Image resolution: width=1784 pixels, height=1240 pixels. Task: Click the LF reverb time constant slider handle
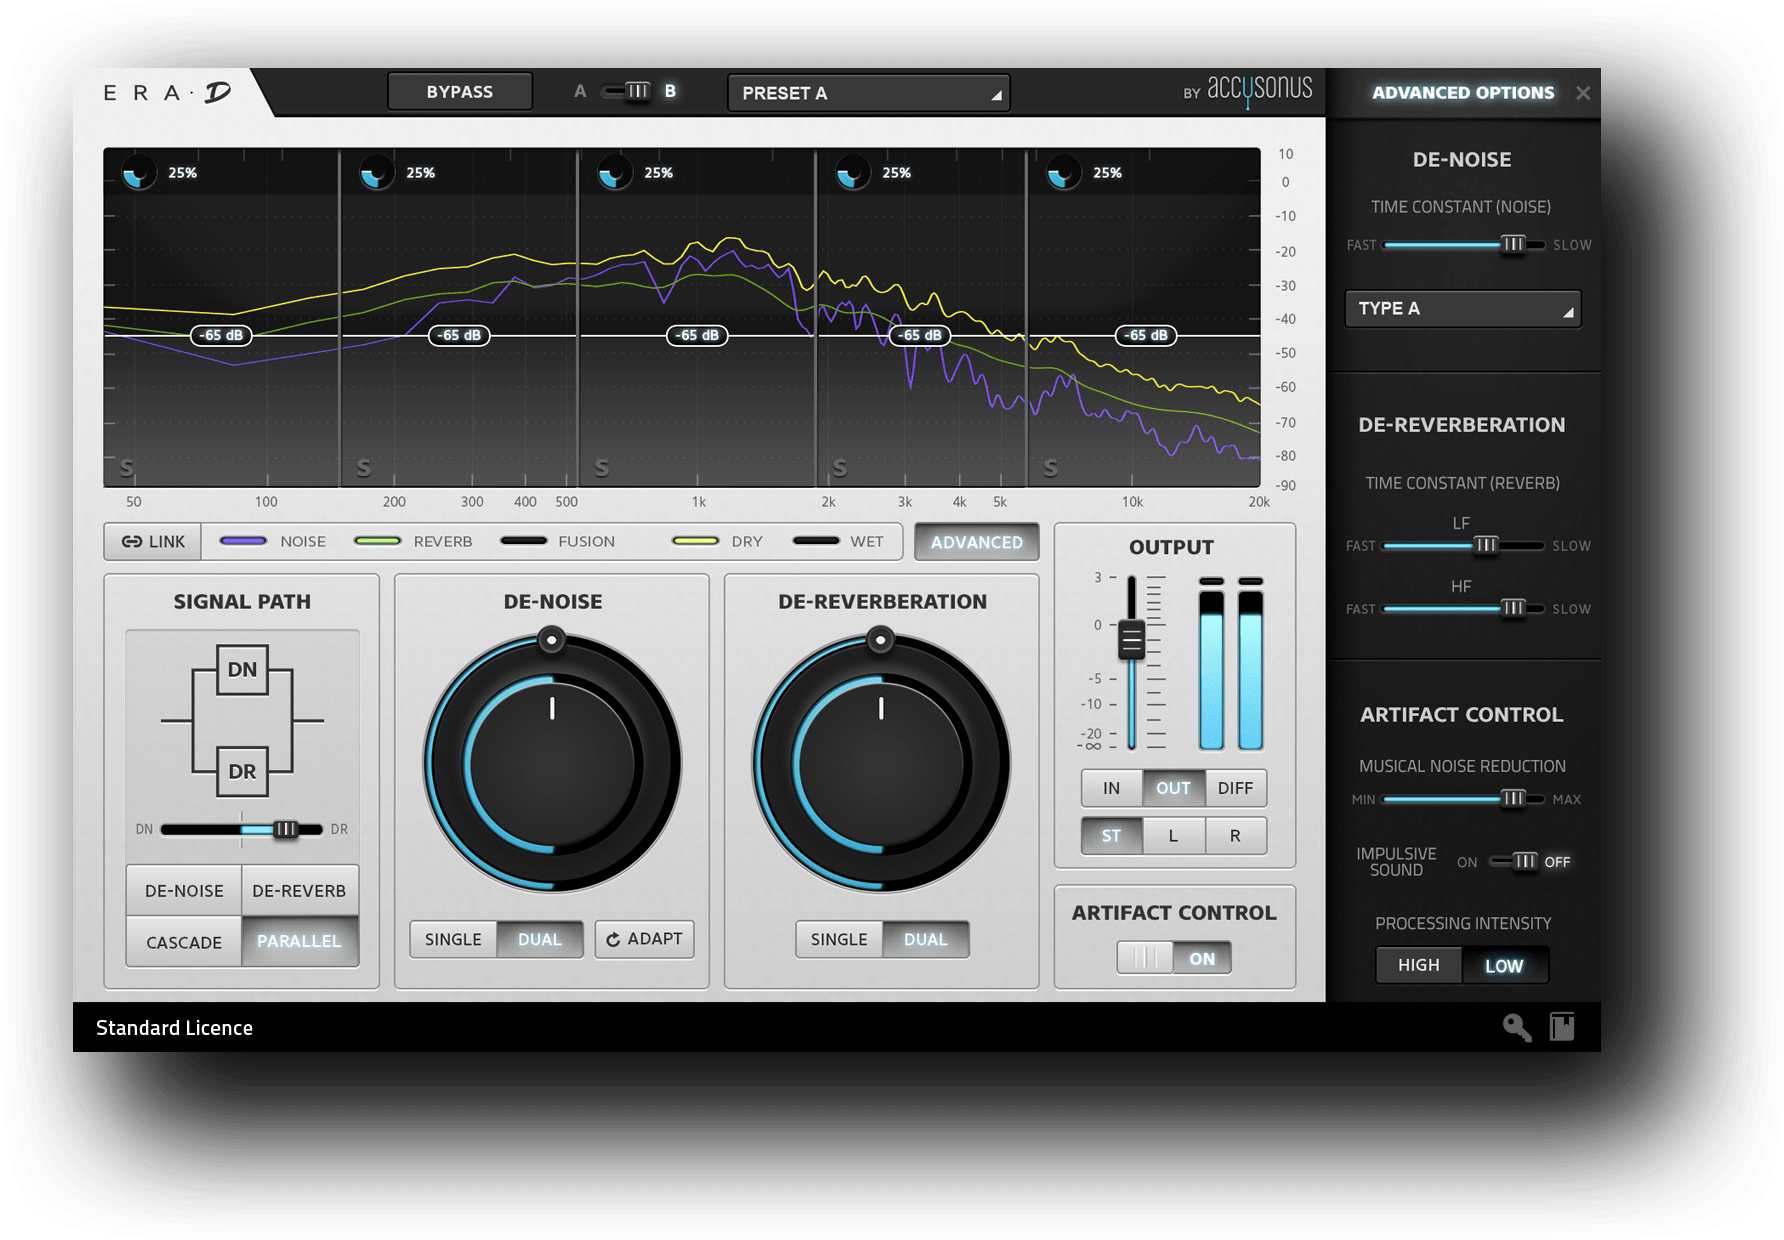click(1487, 545)
